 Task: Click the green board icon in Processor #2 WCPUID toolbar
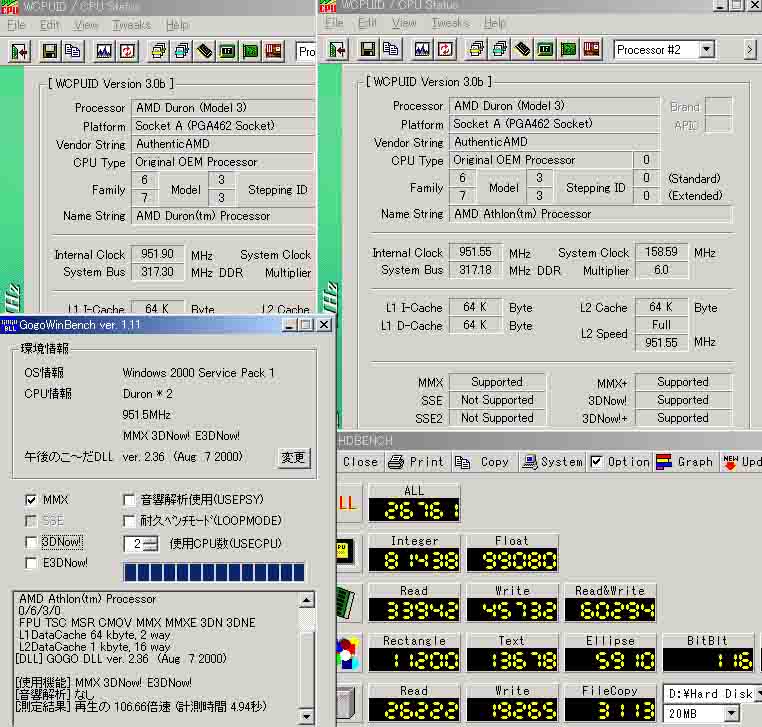[x=568, y=50]
